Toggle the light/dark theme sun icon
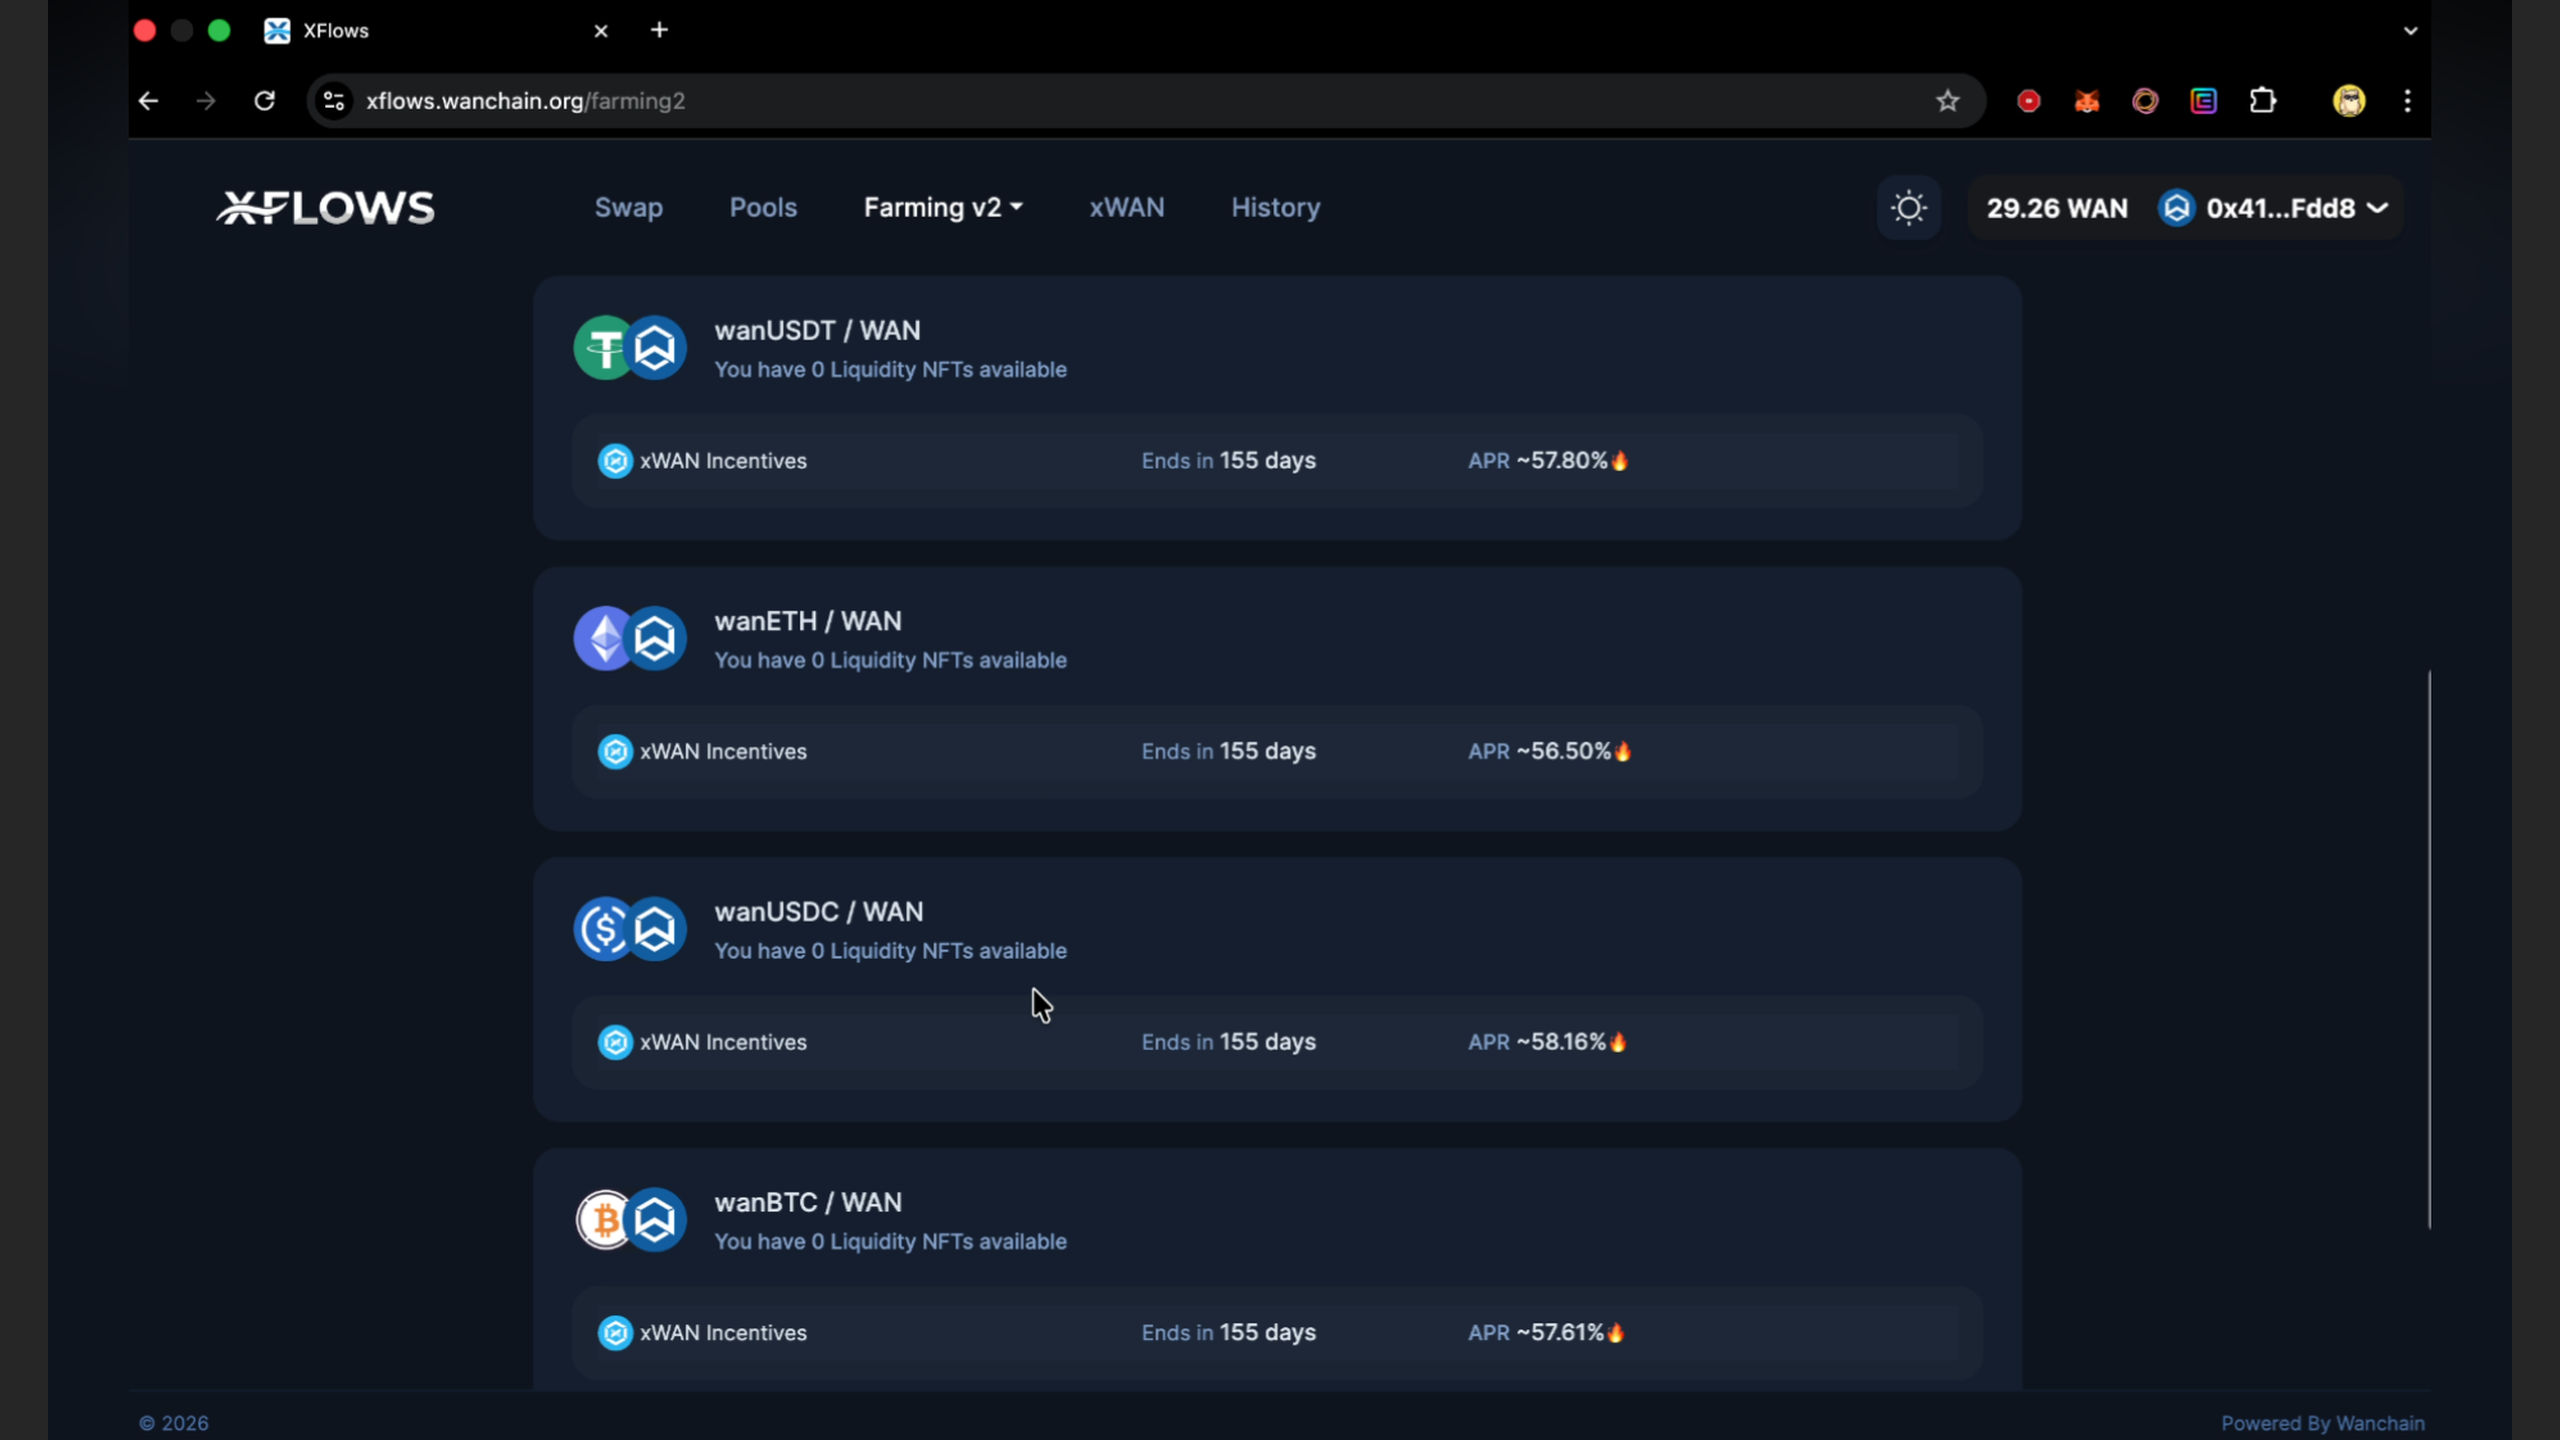Viewport: 2560px width, 1440px height. point(1908,208)
